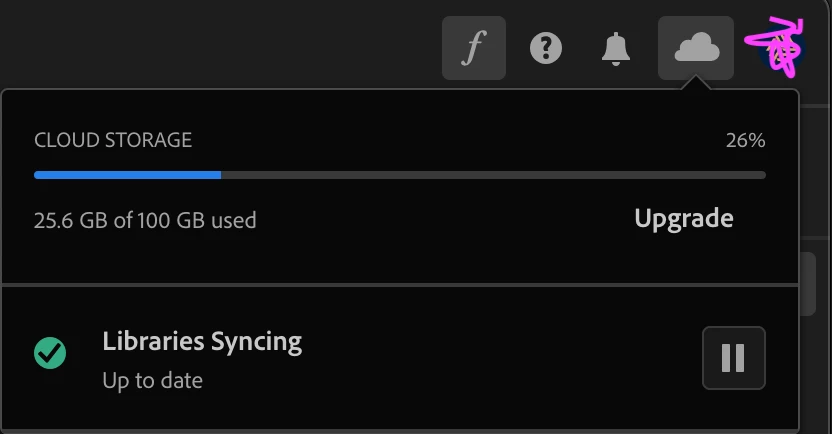Click the green sync status checkmark
832x434 pixels.
pyautogui.click(x=50, y=352)
